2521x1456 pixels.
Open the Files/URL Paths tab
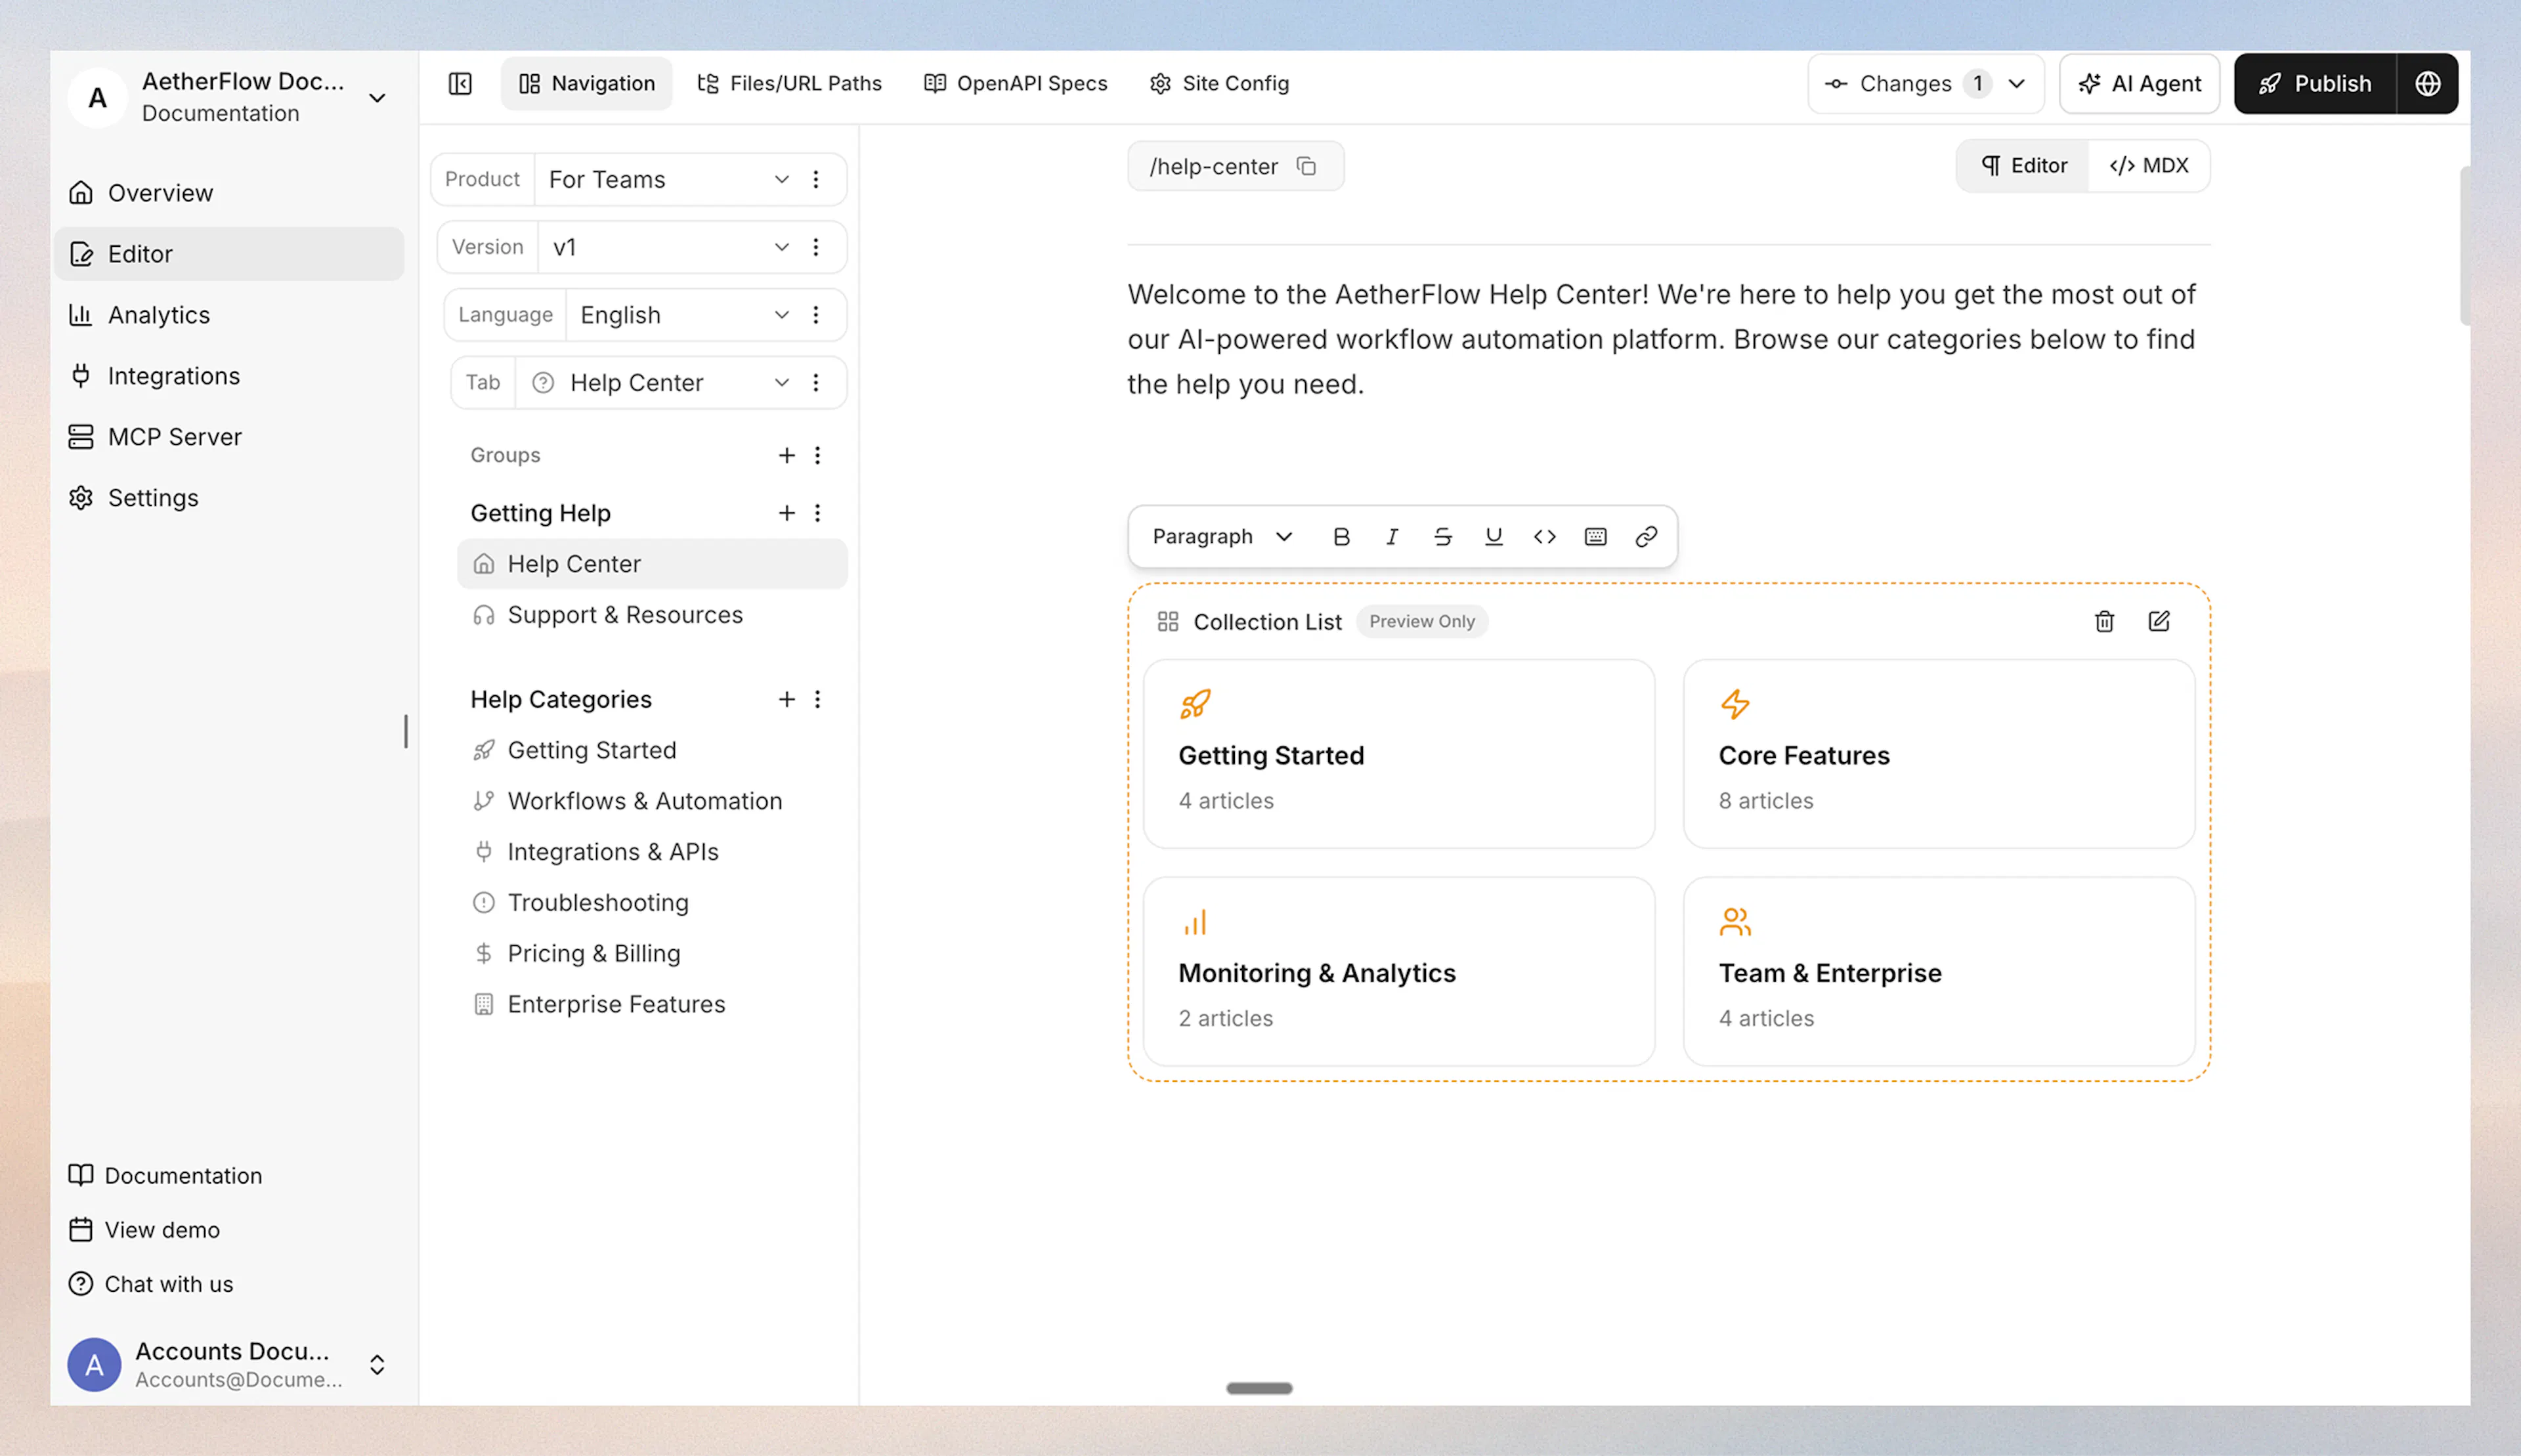789,84
